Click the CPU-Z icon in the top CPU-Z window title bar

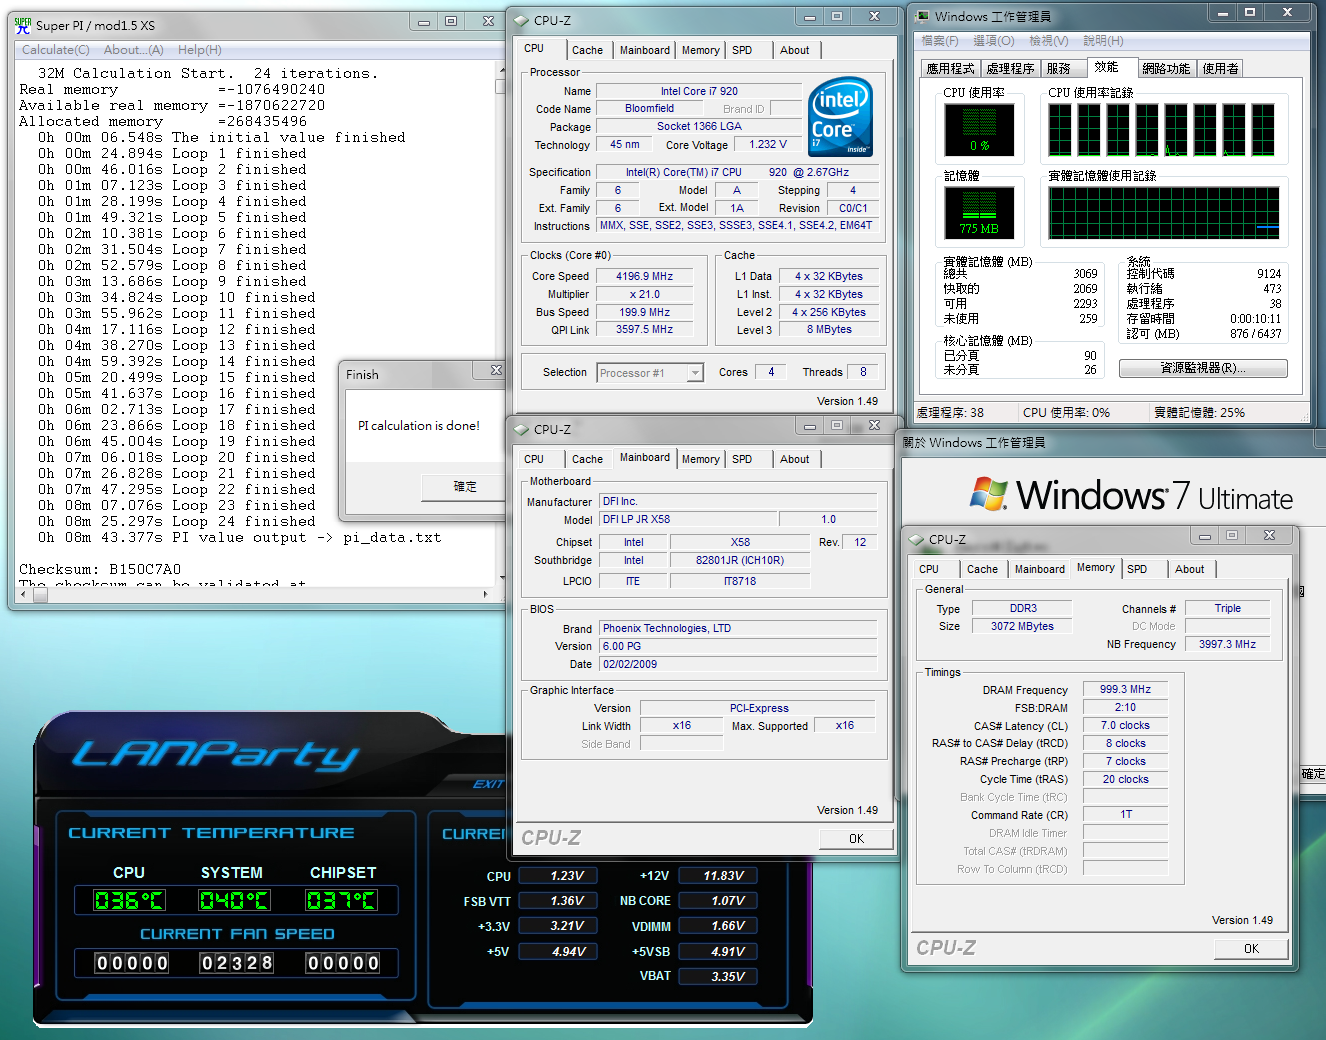click(521, 20)
